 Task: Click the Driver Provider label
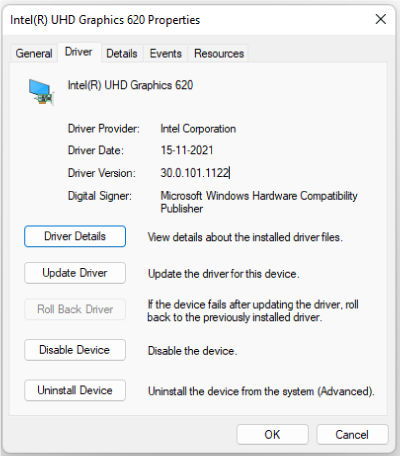click(x=104, y=129)
